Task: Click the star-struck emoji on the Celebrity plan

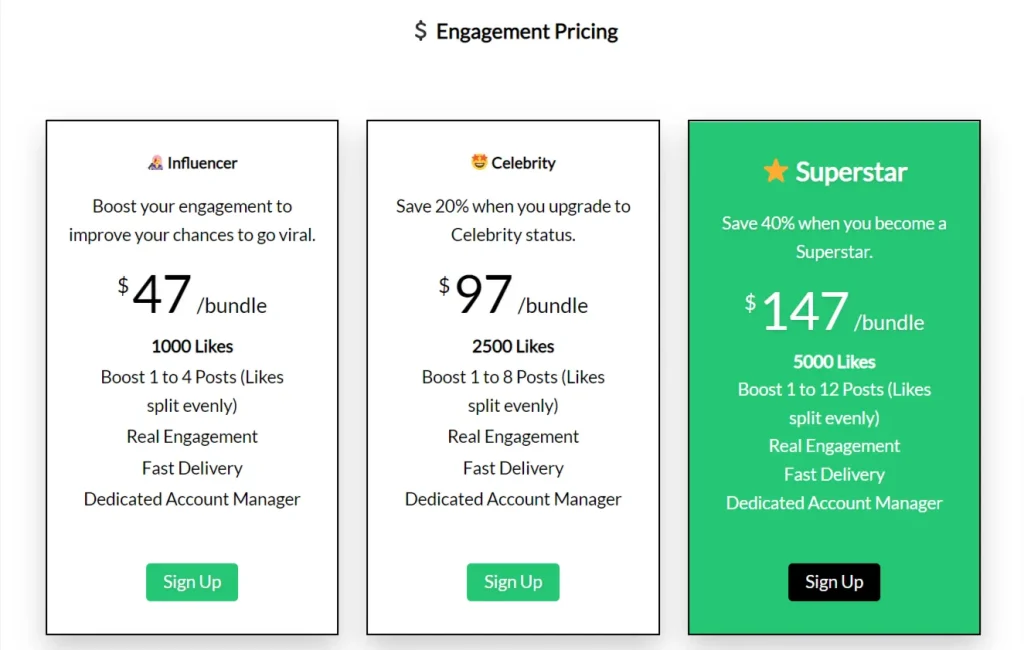Action: [x=478, y=161]
